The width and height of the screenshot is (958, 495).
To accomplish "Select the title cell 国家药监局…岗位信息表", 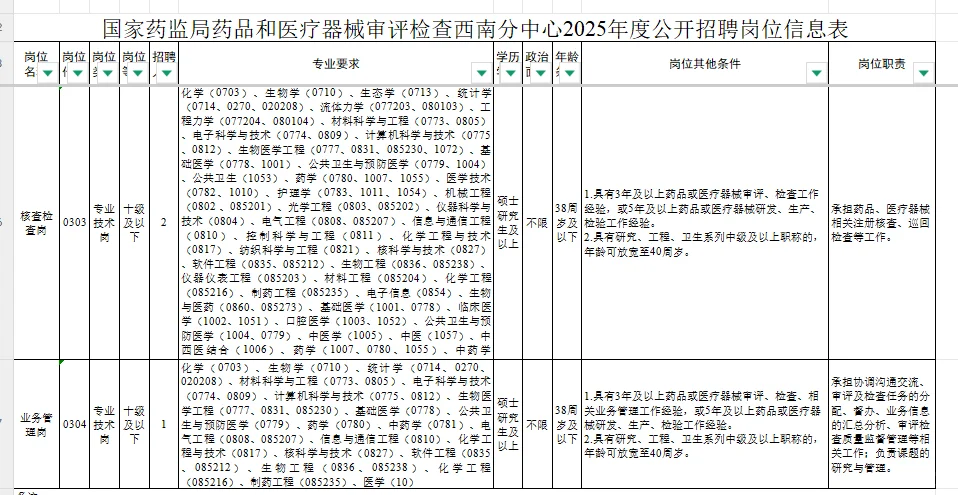I will (475, 28).
